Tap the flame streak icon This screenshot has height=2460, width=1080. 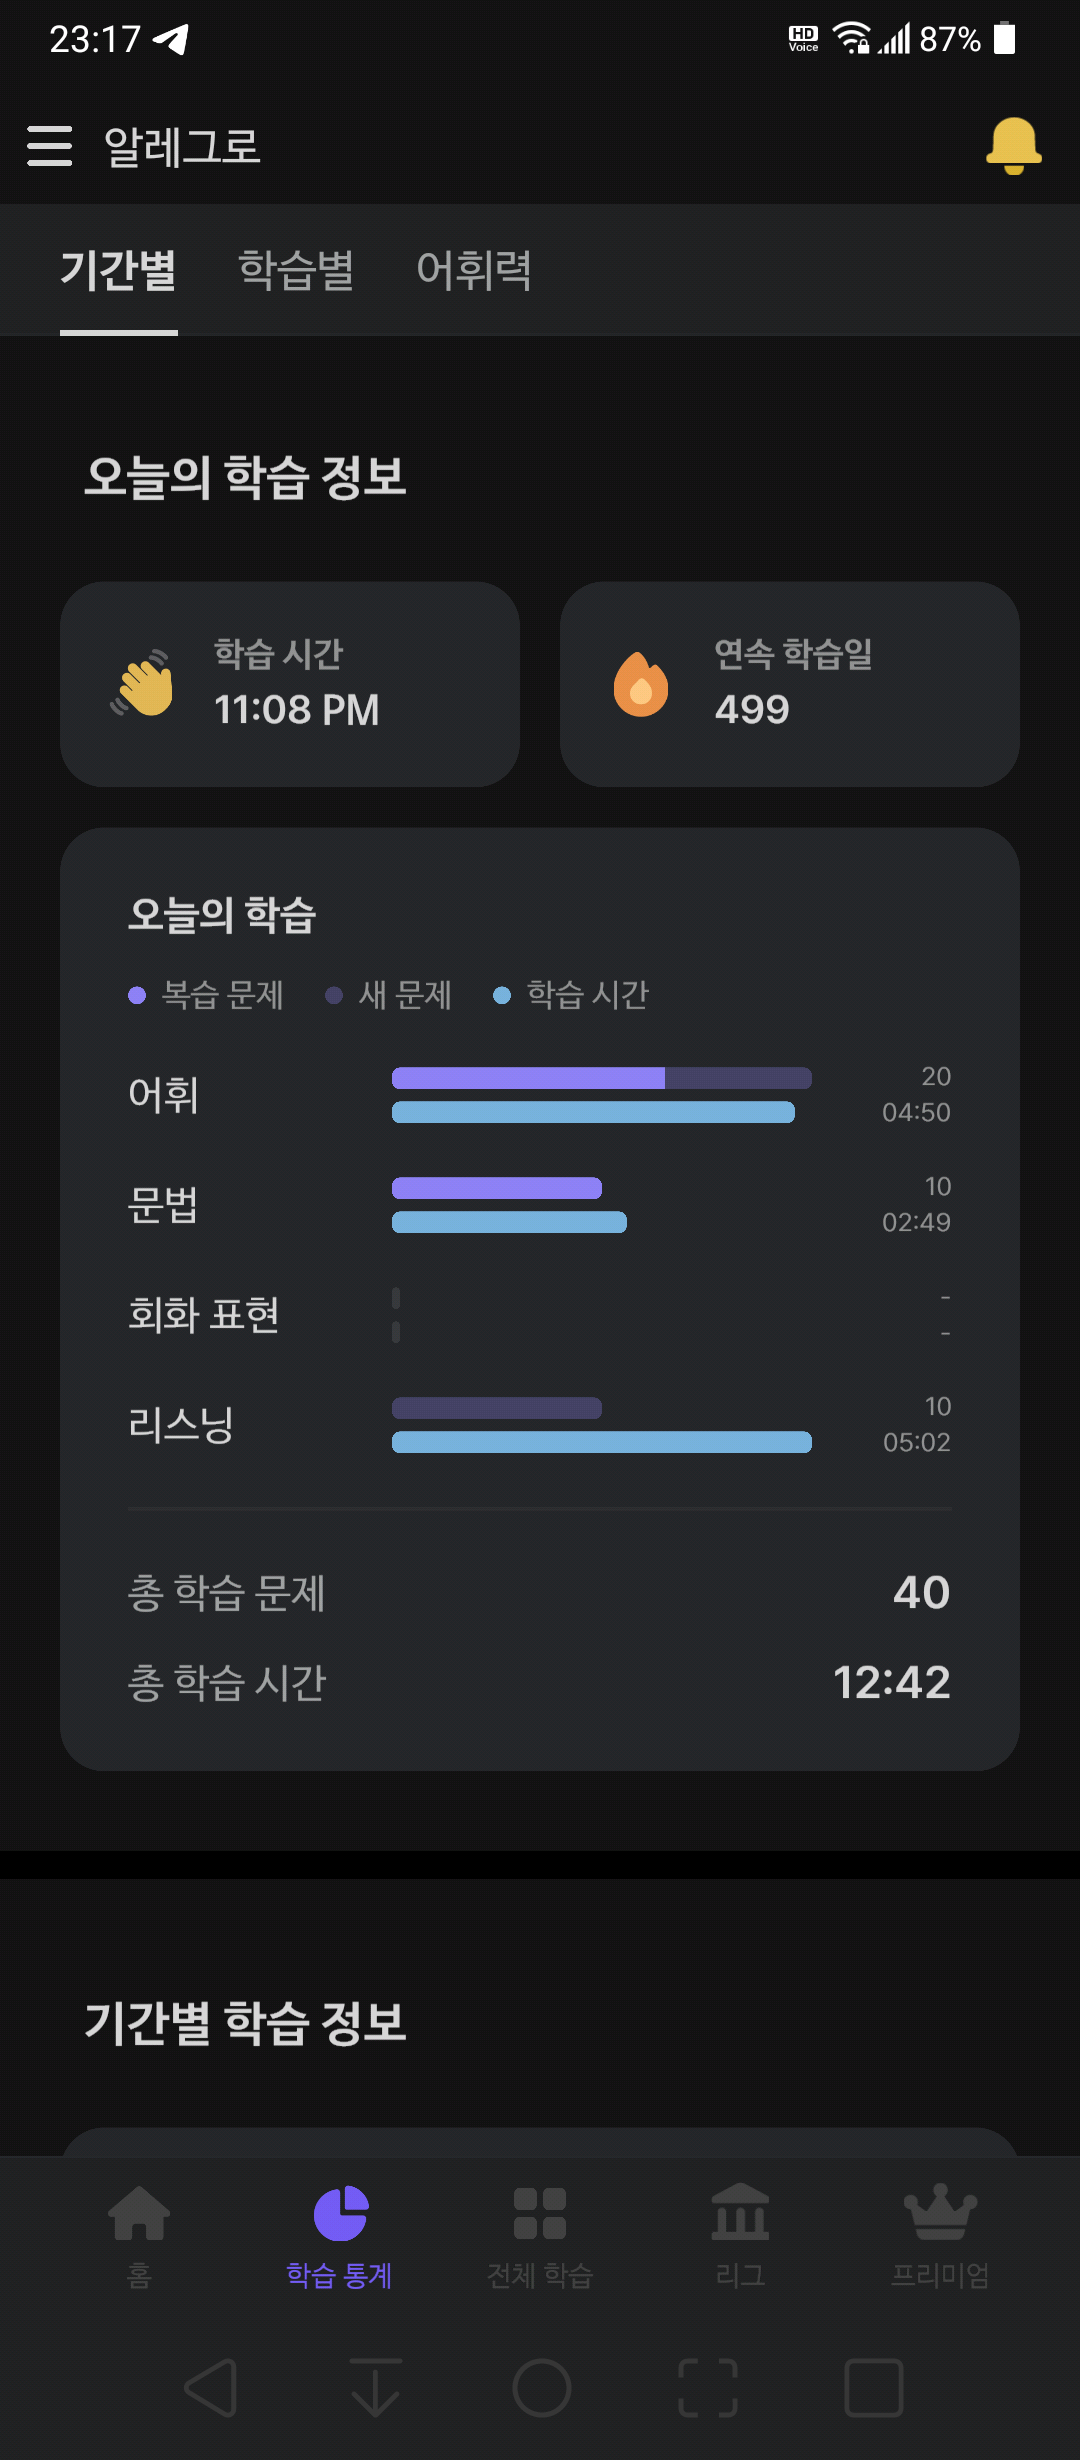[641, 684]
